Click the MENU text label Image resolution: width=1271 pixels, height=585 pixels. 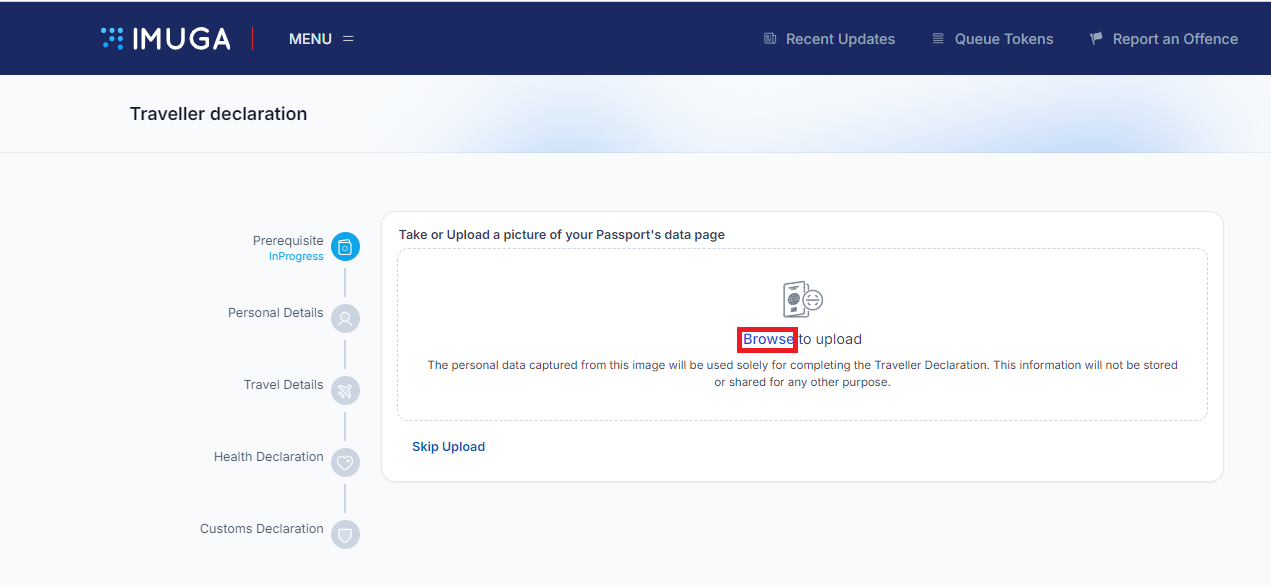(310, 39)
